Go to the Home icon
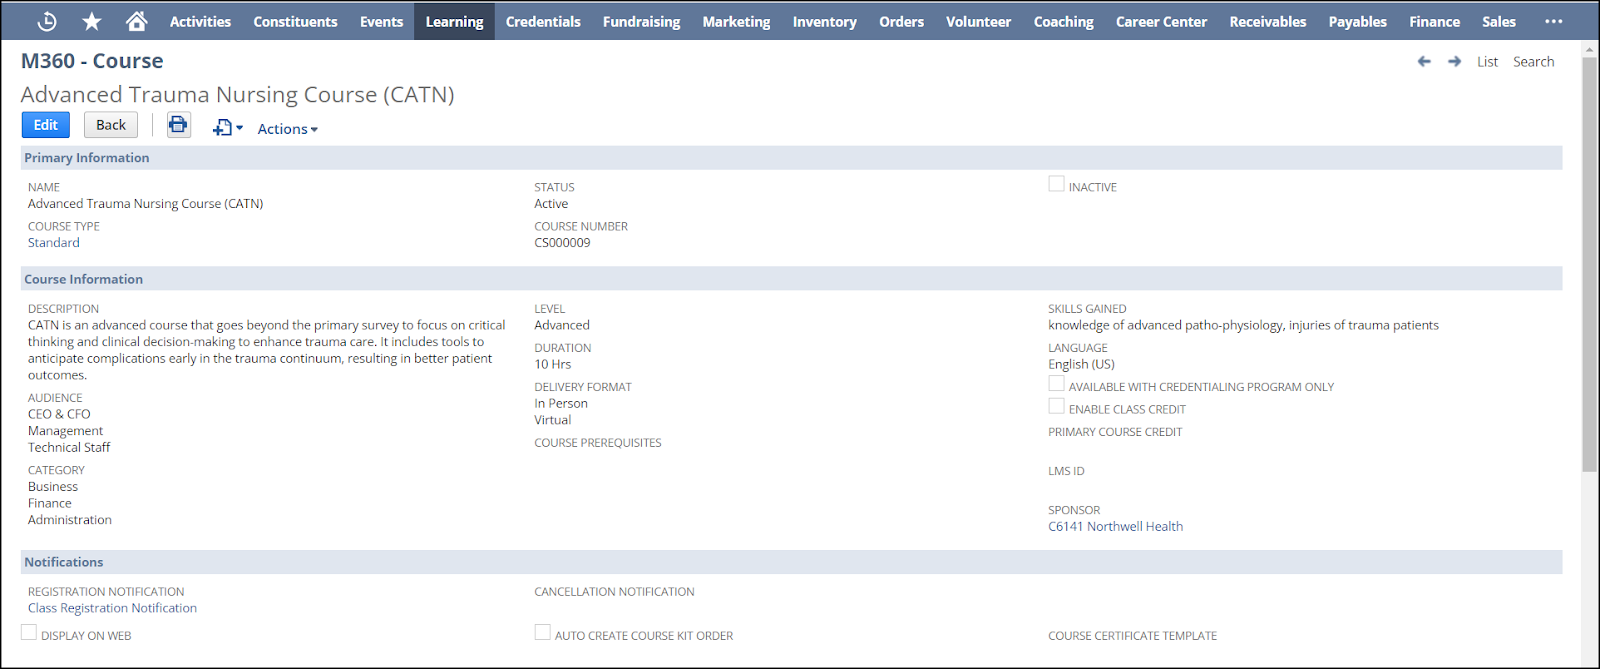The height and width of the screenshot is (669, 1600). (137, 21)
